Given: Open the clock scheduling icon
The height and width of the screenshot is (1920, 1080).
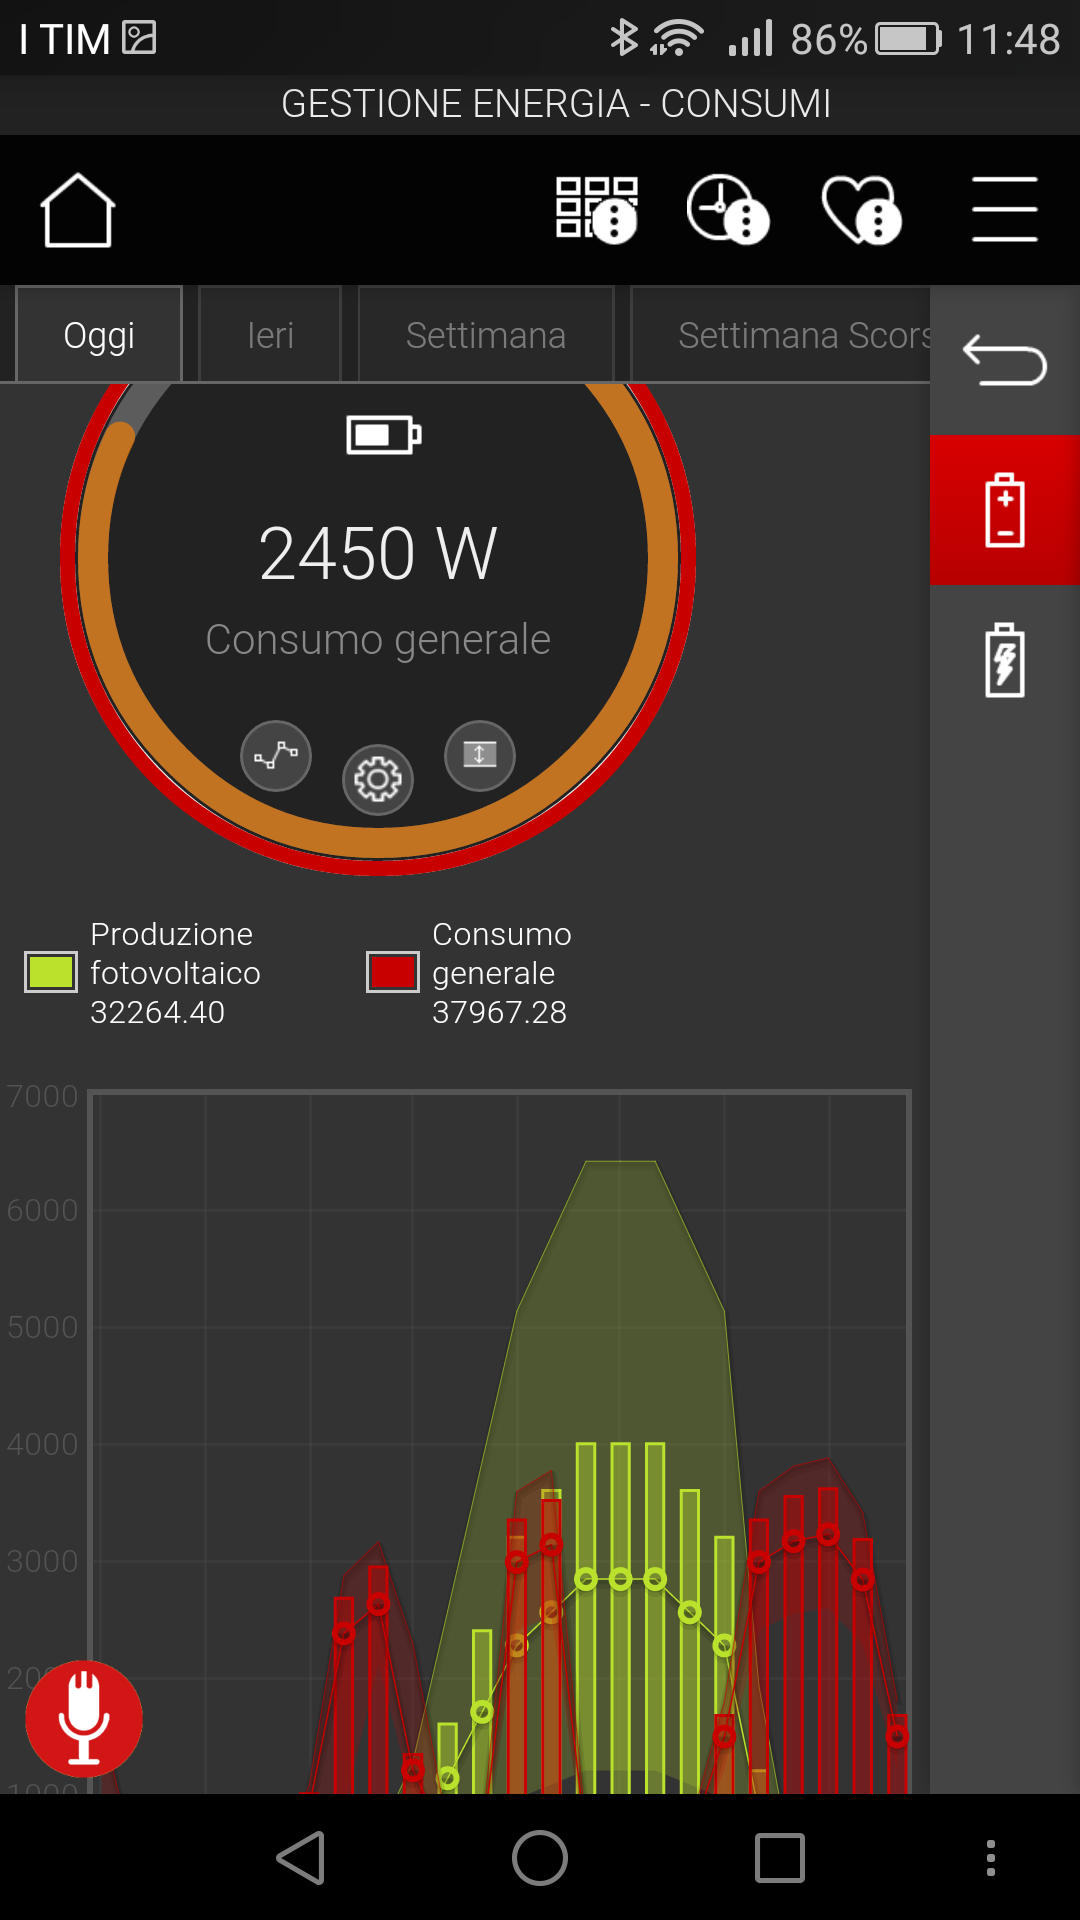Looking at the screenshot, I should (727, 210).
